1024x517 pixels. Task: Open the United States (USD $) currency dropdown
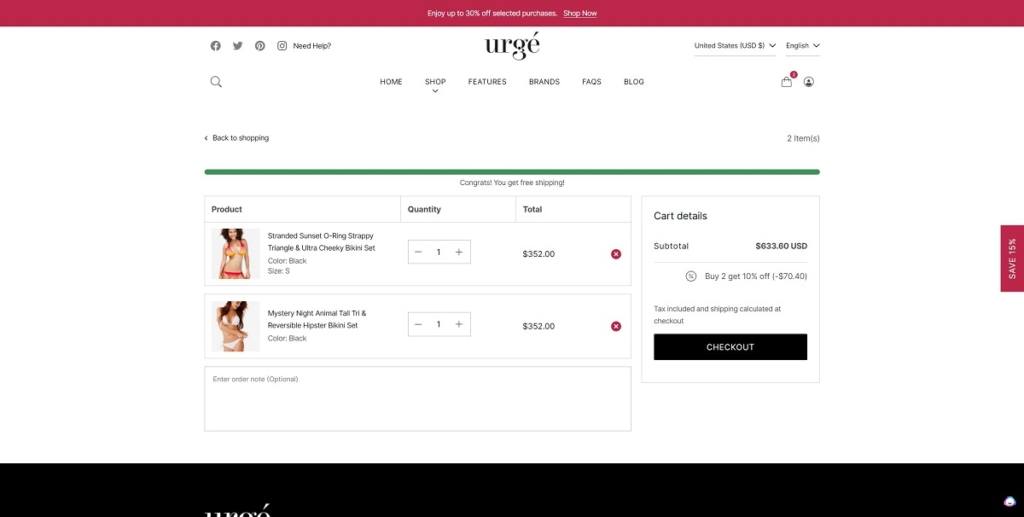pos(735,46)
